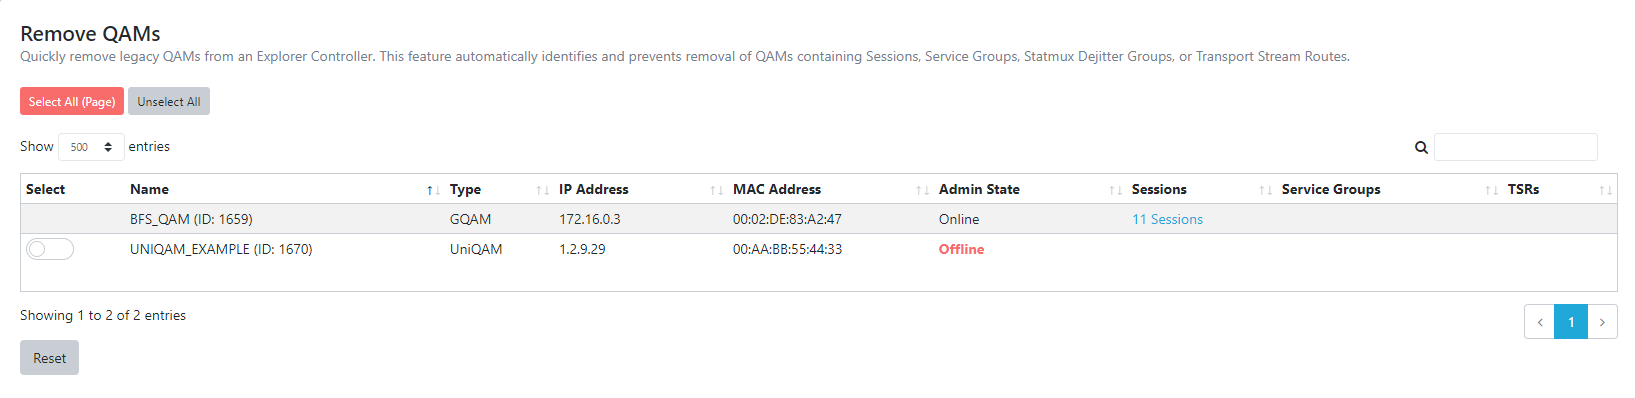Click the Reset button

pyautogui.click(x=49, y=358)
